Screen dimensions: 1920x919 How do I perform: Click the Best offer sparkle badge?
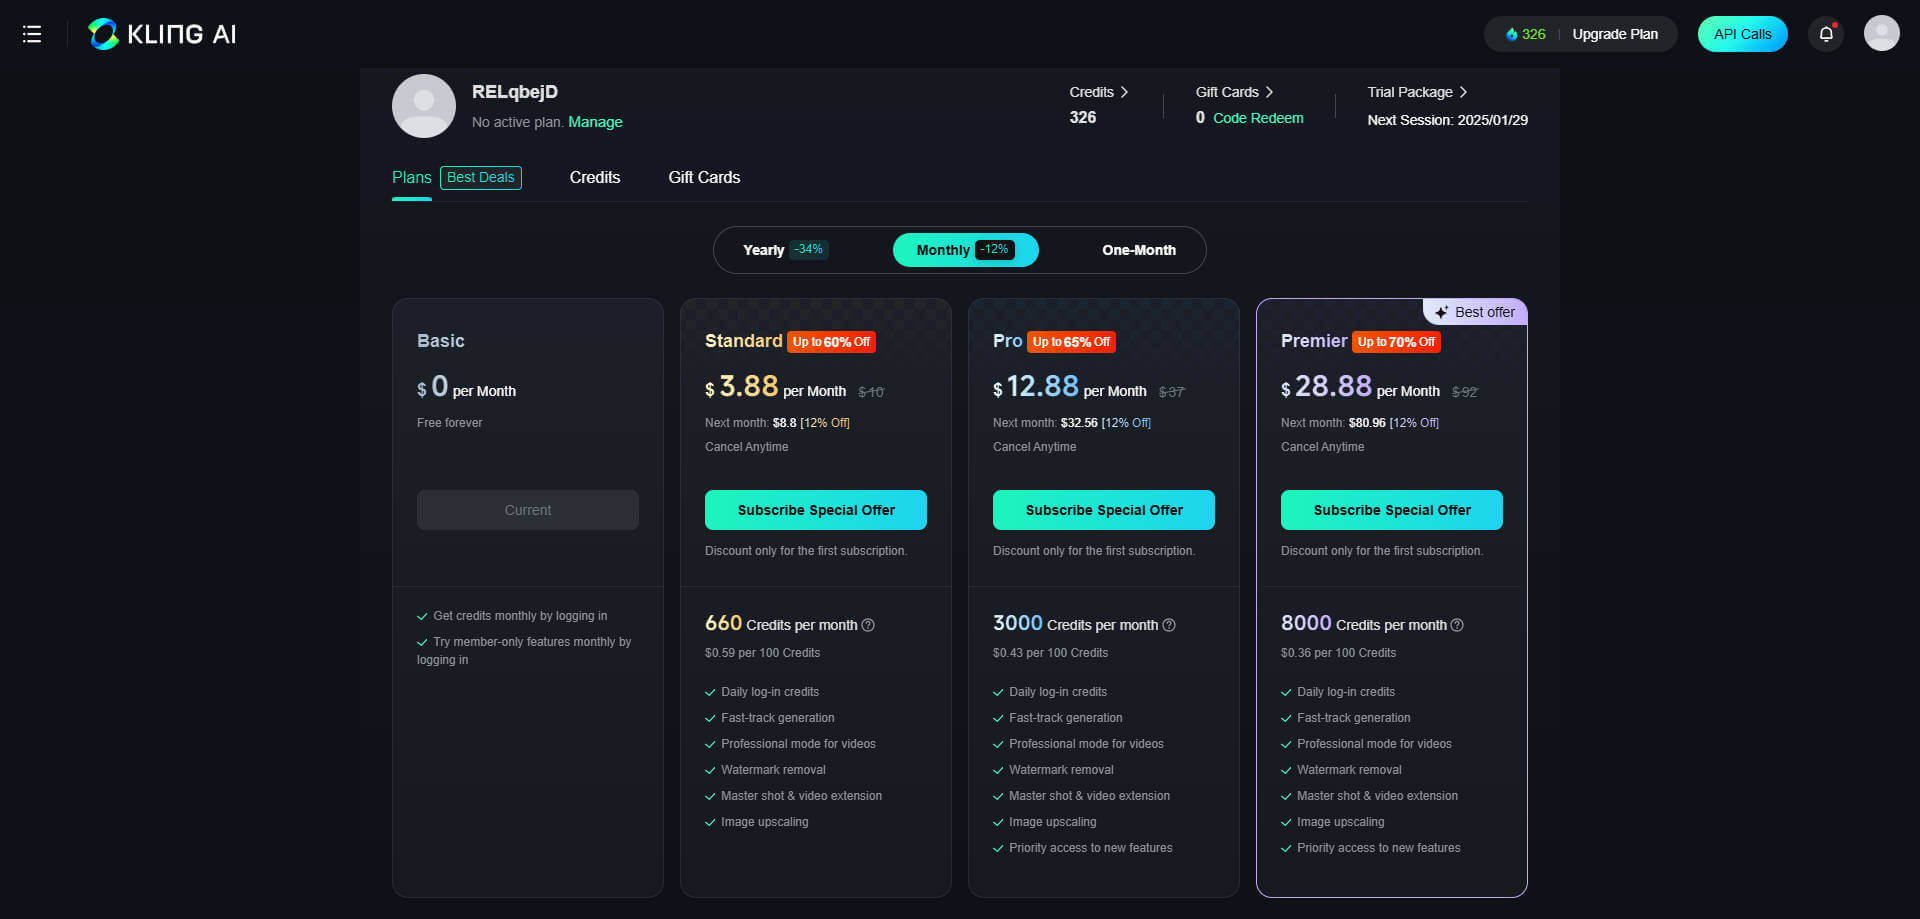pos(1475,312)
